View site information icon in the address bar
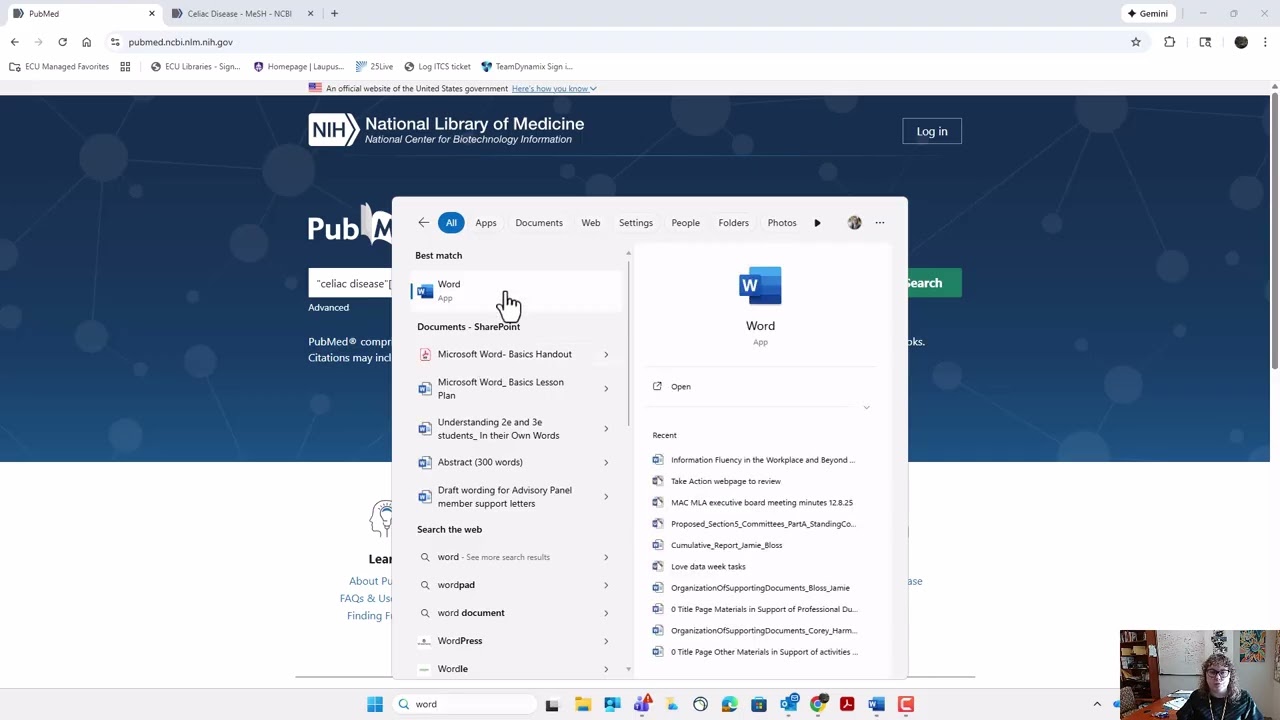This screenshot has height=720, width=1280. pyautogui.click(x=115, y=42)
